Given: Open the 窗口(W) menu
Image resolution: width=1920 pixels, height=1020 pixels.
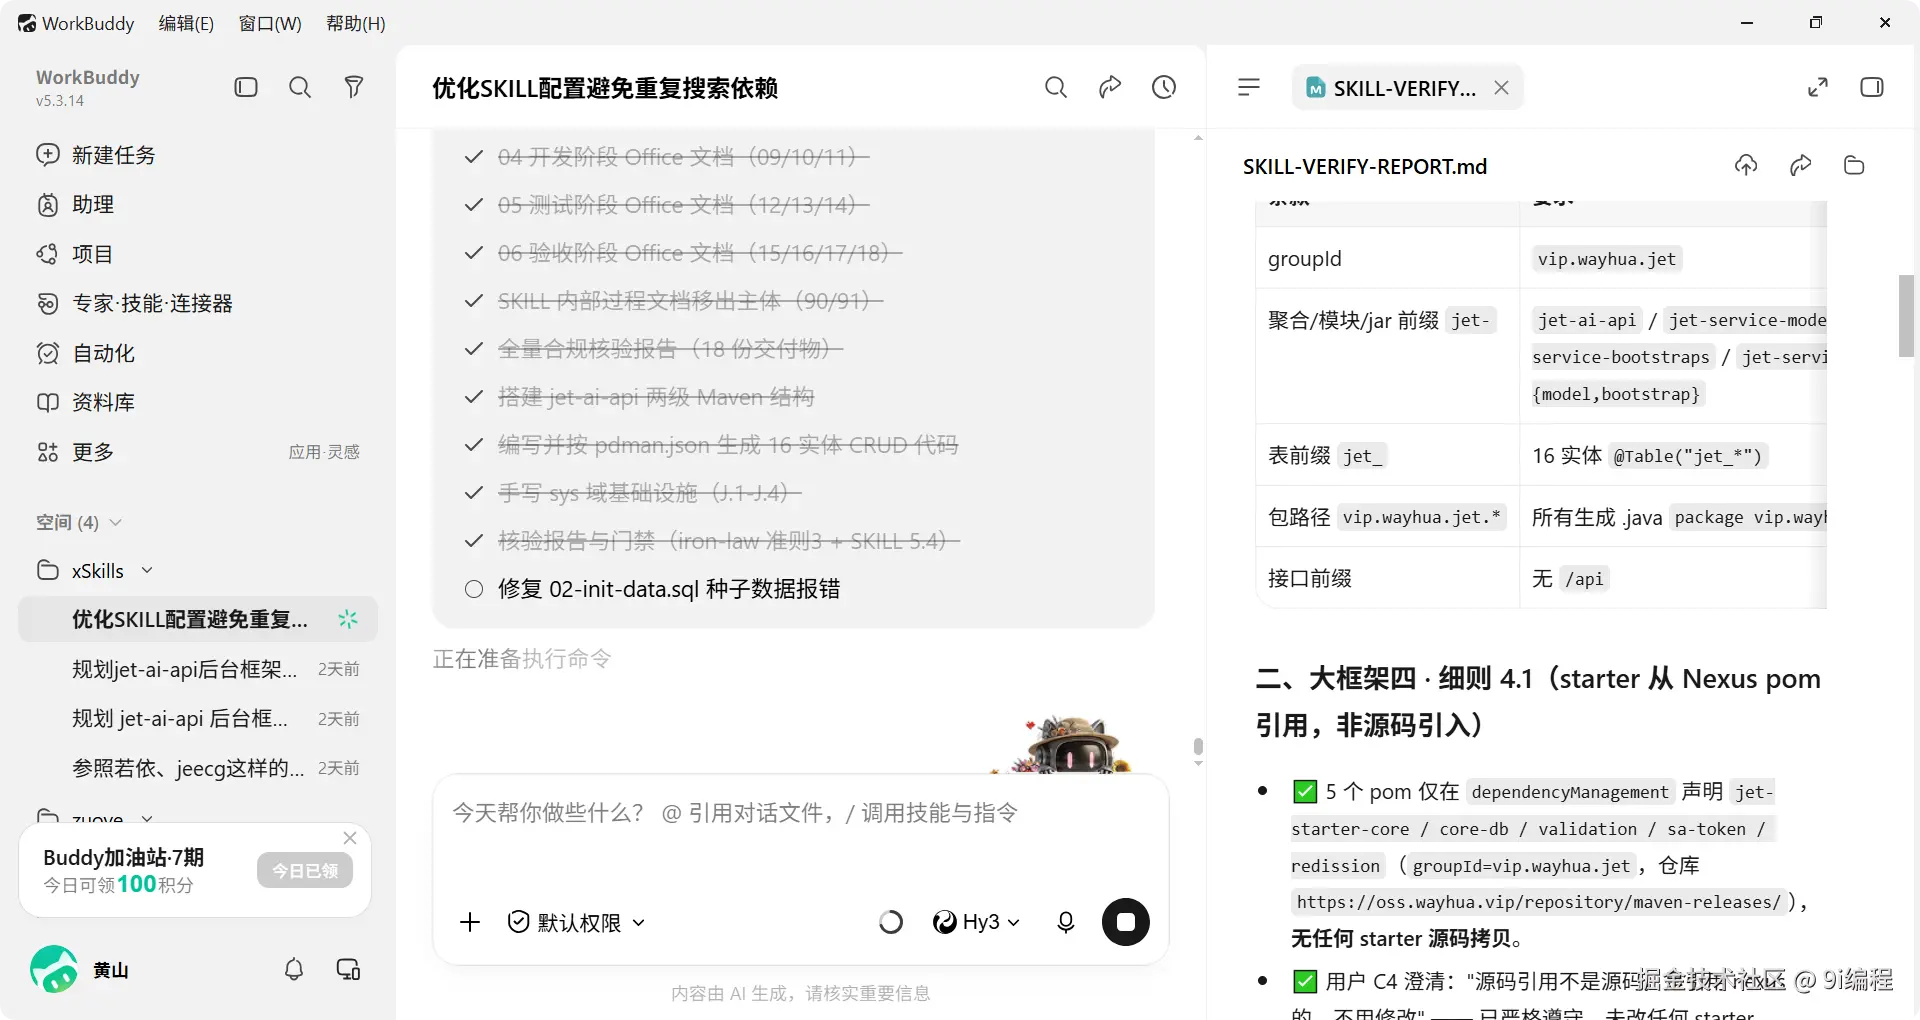Looking at the screenshot, I should (x=270, y=23).
